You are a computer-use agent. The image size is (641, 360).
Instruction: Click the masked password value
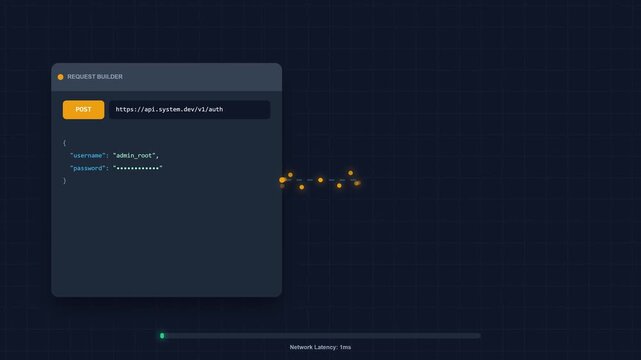point(138,168)
